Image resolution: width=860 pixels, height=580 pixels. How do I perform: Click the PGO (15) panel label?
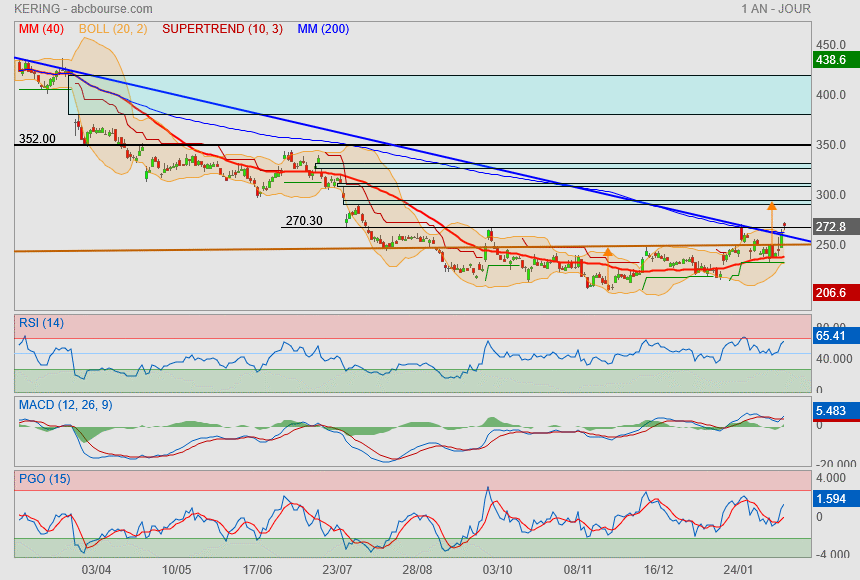point(44,478)
